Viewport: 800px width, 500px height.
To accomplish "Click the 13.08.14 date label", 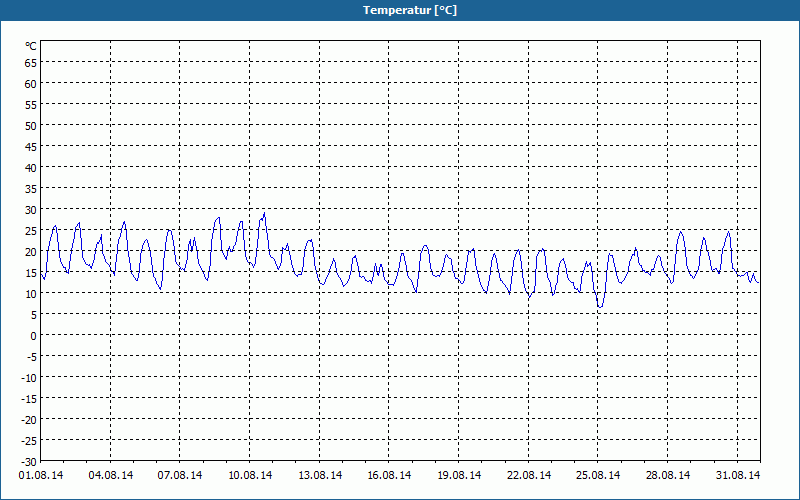I will [320, 475].
